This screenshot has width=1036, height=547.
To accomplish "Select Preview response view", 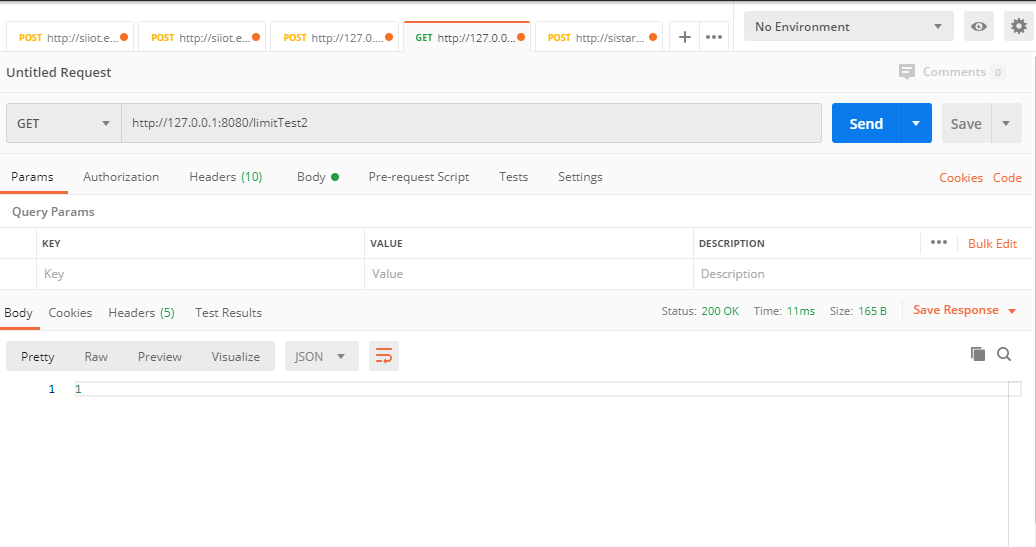I will pyautogui.click(x=159, y=356).
